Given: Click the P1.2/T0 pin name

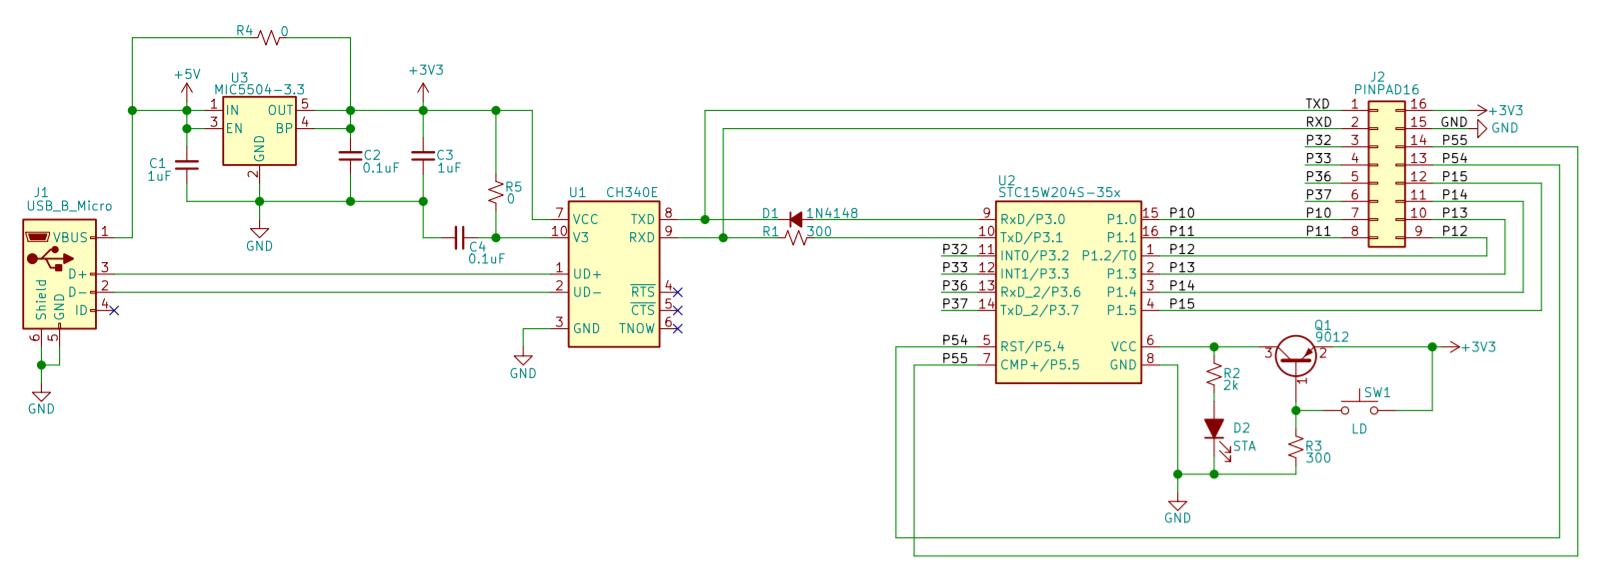Looking at the screenshot, I should click(x=1109, y=255).
